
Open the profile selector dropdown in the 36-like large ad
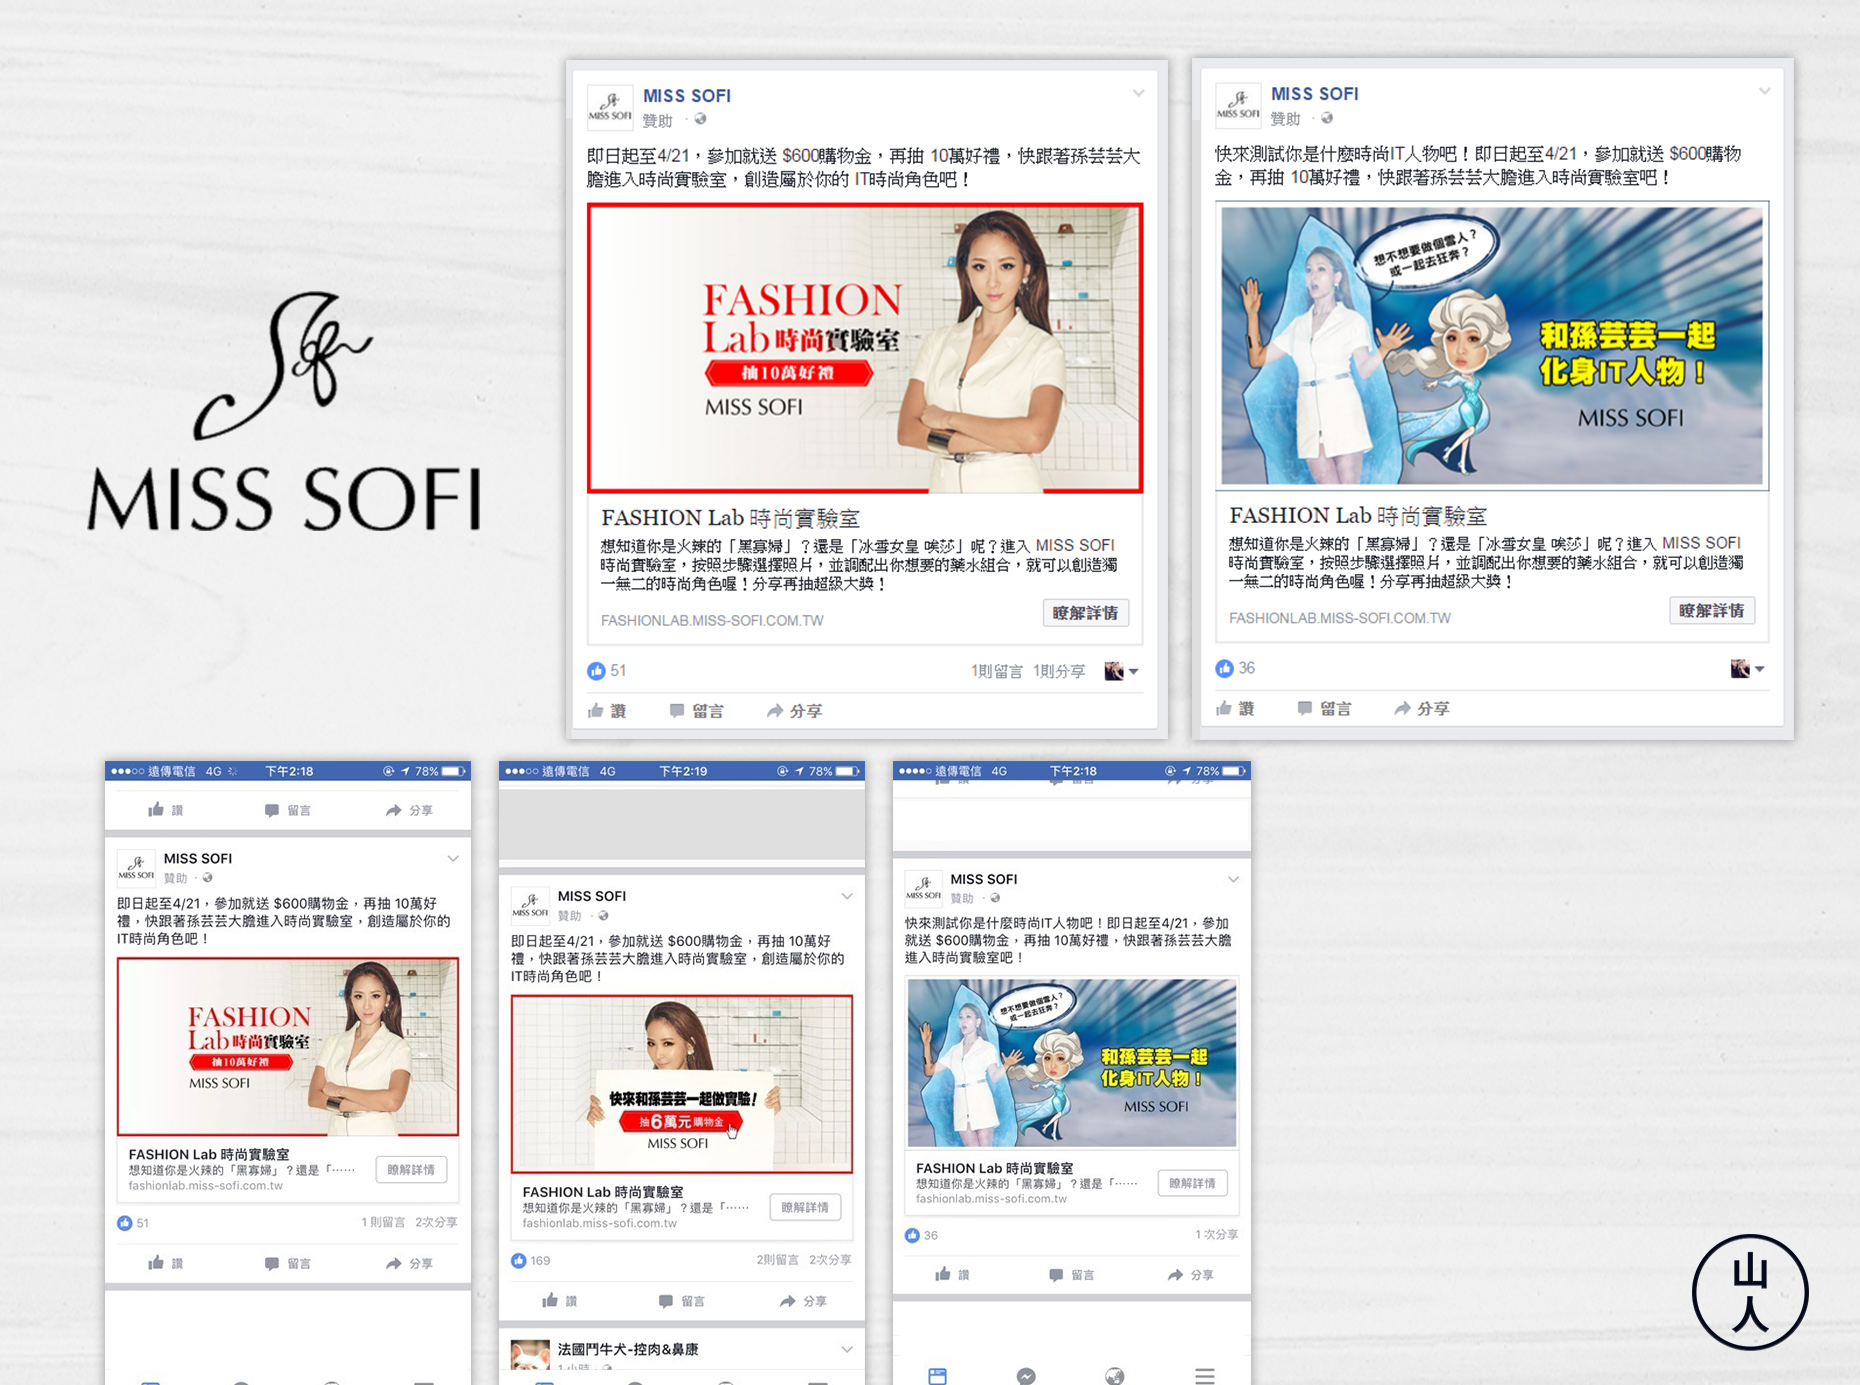(x=1747, y=668)
